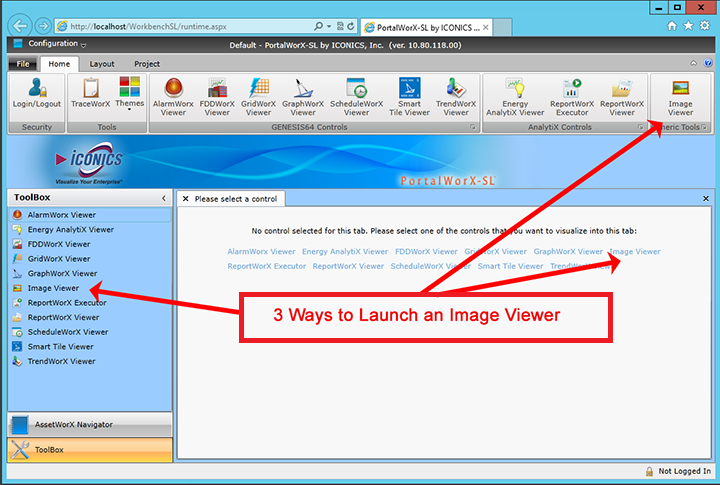Click the Energy AnalytiX Viewer link in tab
The width and height of the screenshot is (720, 485).
345,252
